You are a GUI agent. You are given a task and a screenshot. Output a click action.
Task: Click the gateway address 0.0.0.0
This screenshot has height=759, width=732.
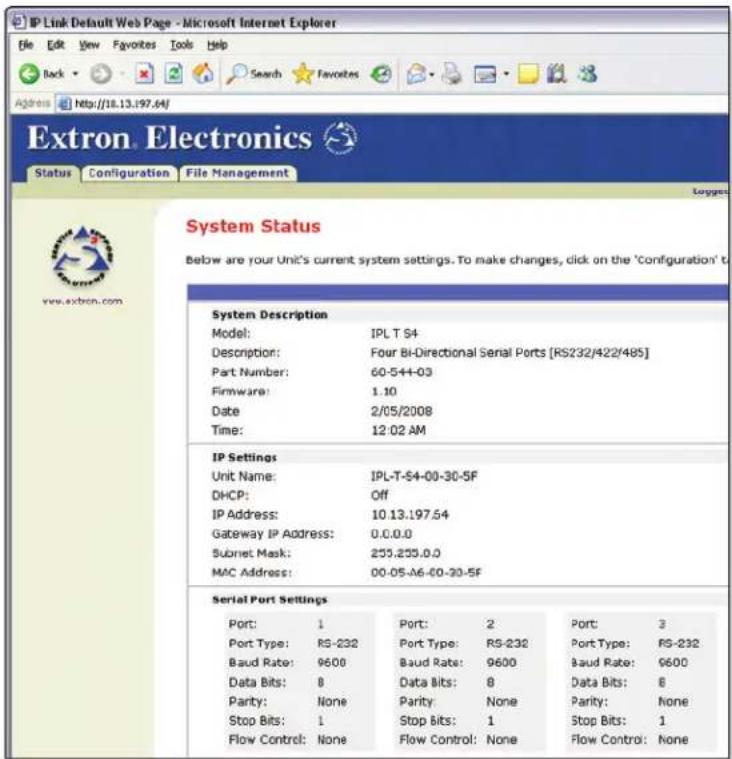[391, 533]
